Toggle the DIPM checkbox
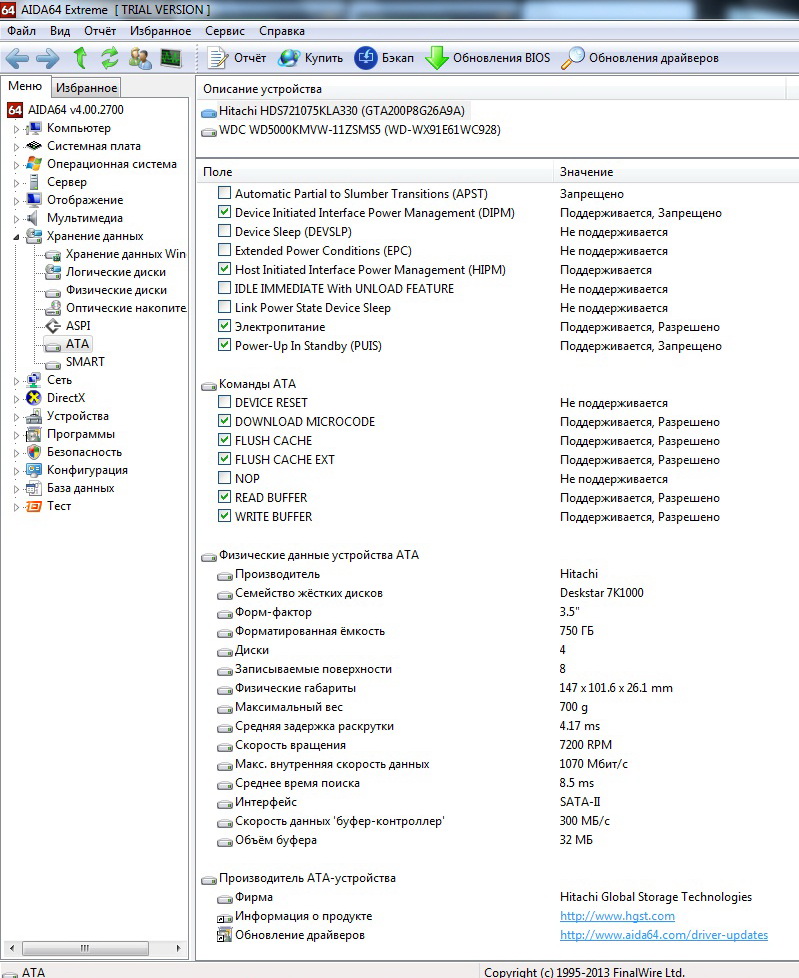799x978 pixels. pos(225,211)
